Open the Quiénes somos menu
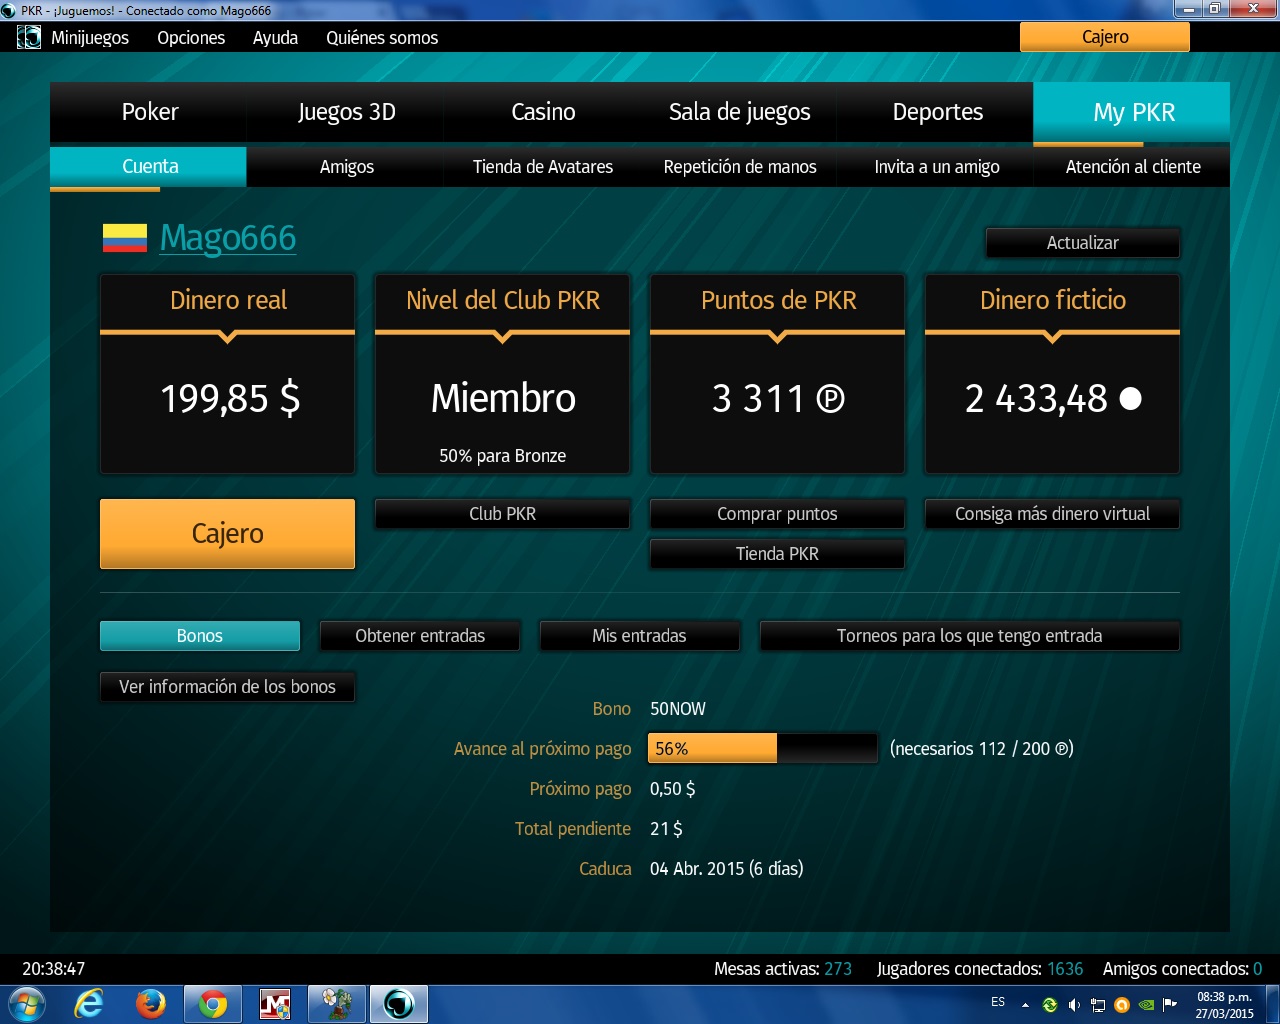 (382, 38)
